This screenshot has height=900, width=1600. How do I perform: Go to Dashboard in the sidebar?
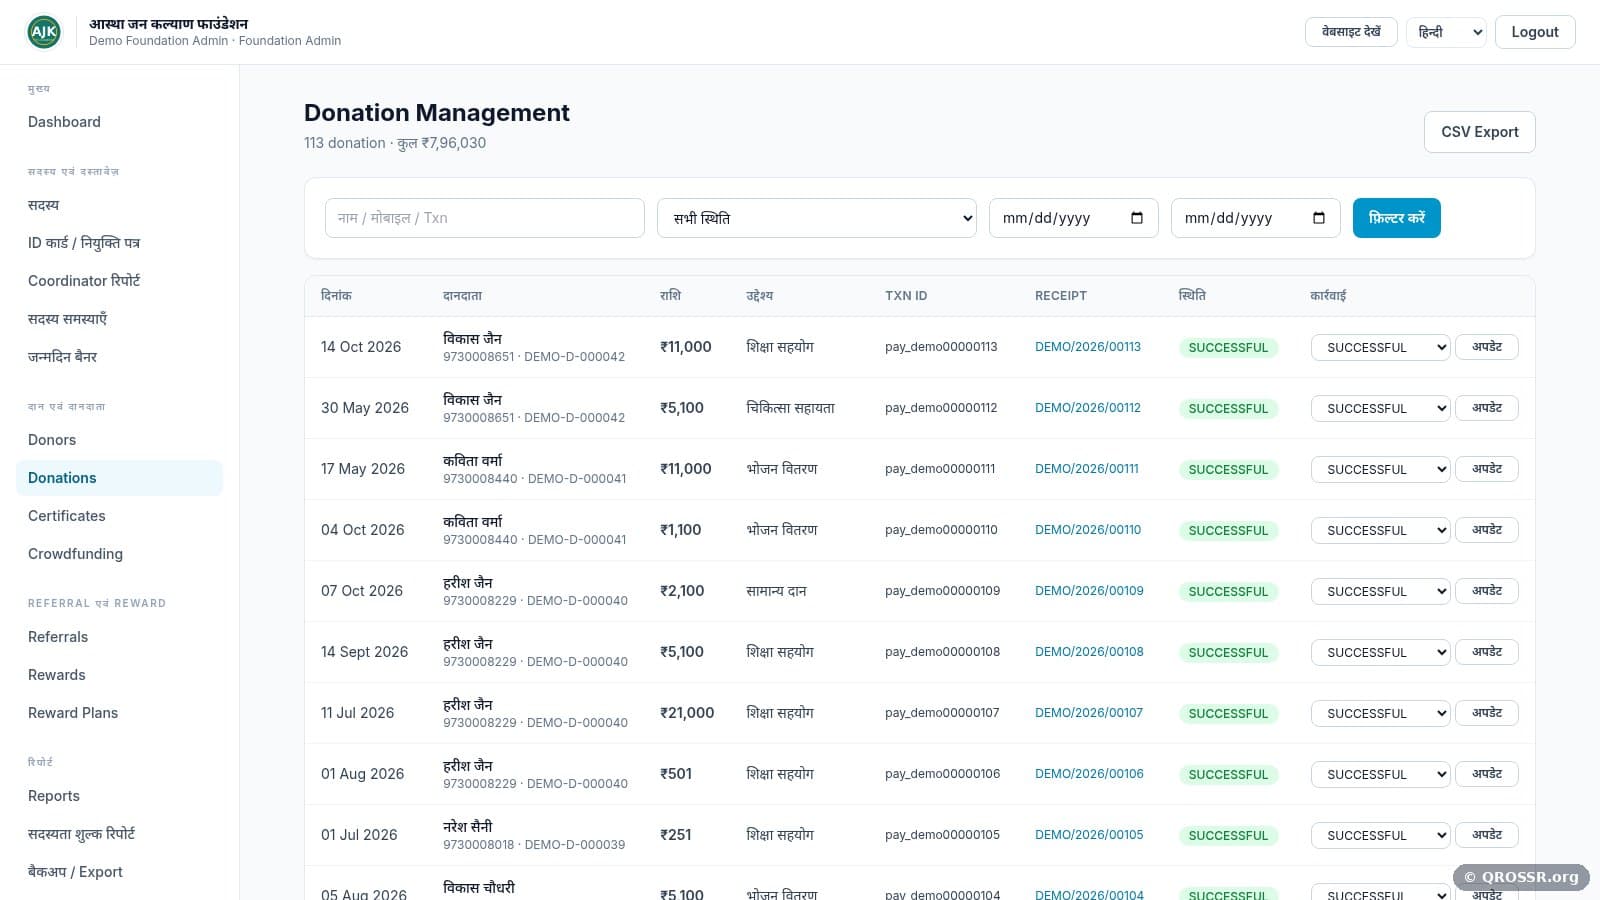click(x=64, y=122)
